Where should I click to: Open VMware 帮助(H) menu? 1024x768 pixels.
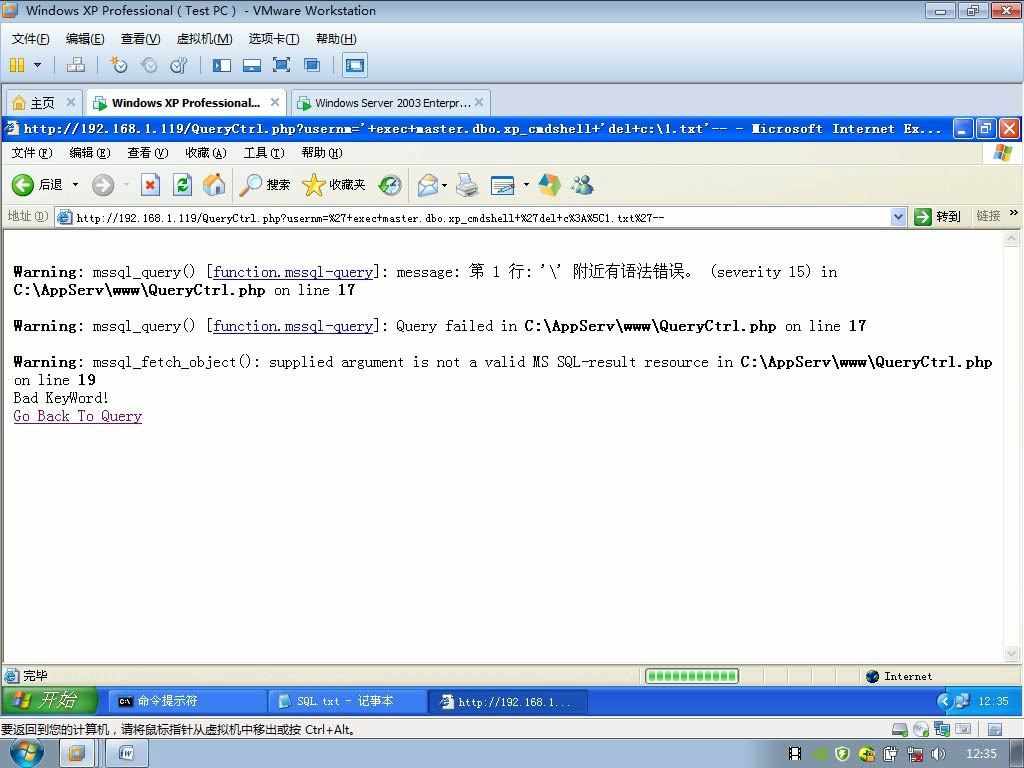pos(336,39)
